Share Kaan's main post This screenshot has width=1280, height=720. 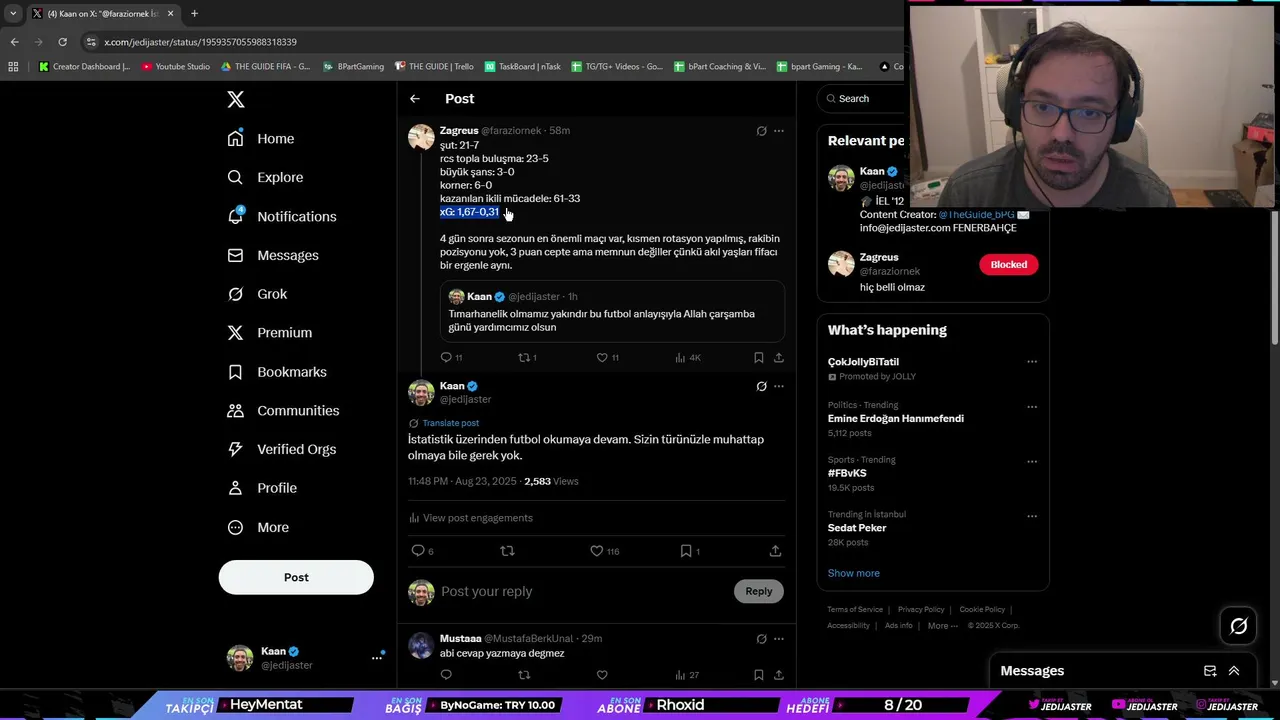point(775,551)
